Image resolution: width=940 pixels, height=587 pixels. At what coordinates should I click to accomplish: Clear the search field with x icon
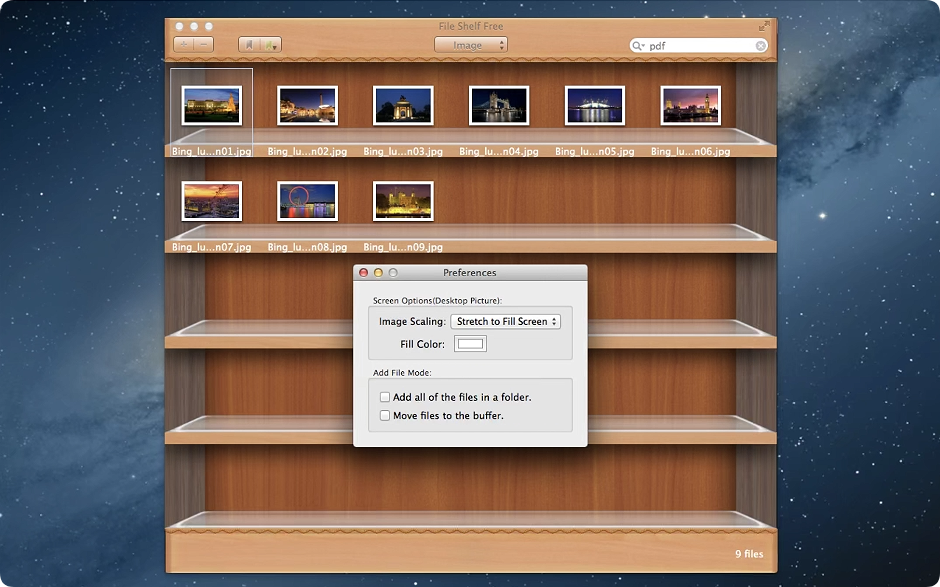pyautogui.click(x=760, y=46)
